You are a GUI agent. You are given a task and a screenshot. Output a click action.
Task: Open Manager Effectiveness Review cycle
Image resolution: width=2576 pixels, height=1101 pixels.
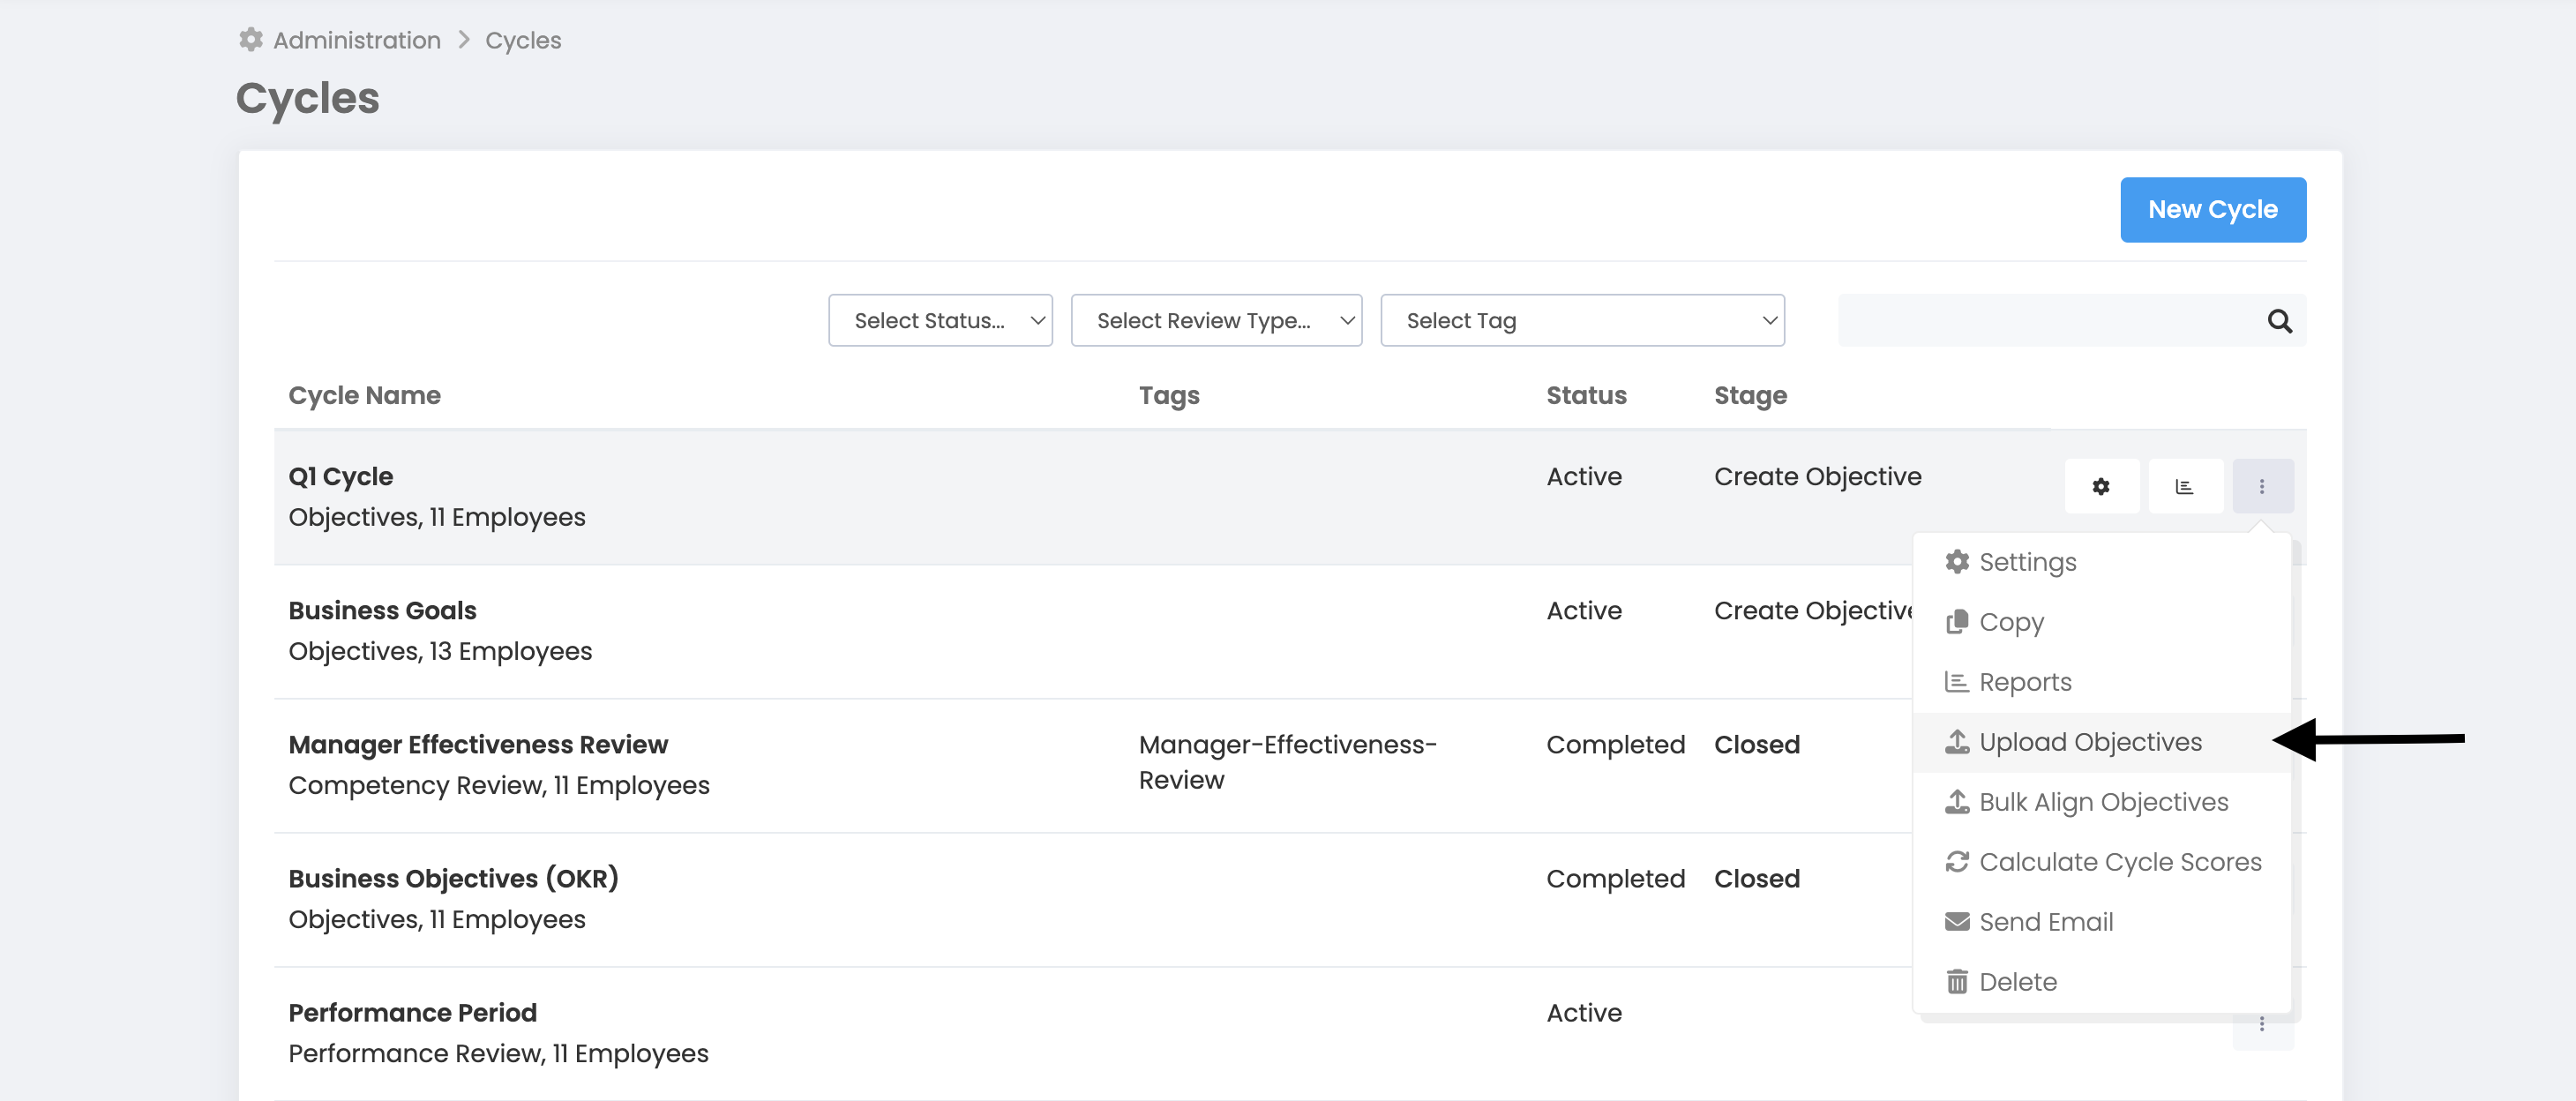click(478, 745)
